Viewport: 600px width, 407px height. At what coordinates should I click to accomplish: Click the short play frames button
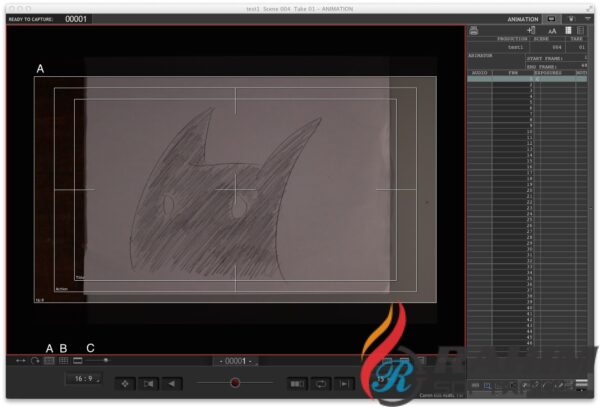(297, 384)
